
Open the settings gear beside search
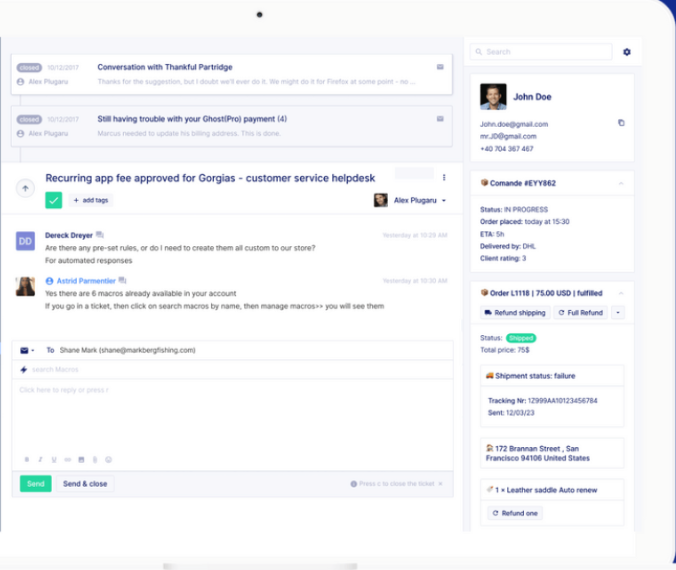coord(627,52)
